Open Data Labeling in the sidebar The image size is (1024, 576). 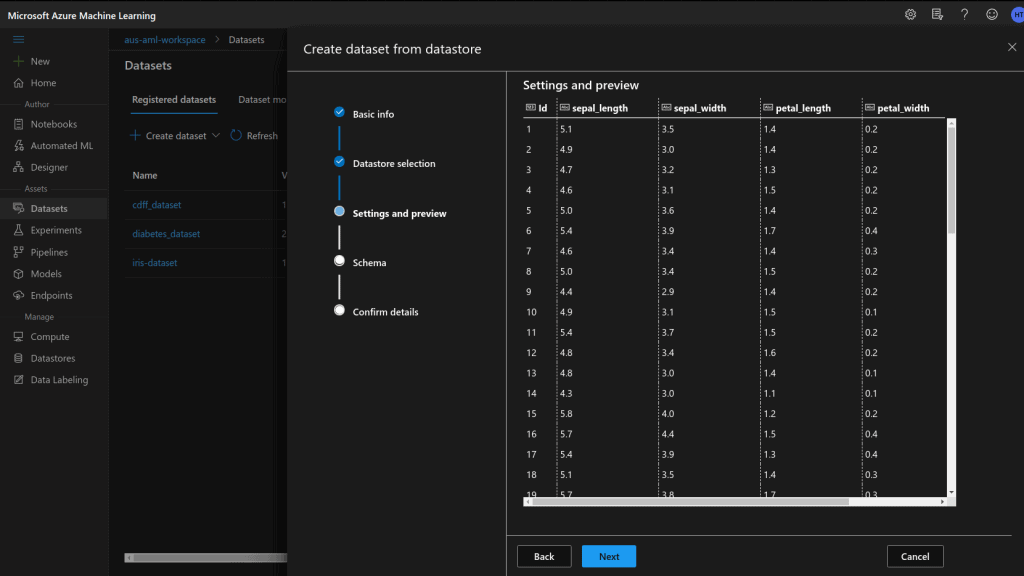click(x=59, y=380)
